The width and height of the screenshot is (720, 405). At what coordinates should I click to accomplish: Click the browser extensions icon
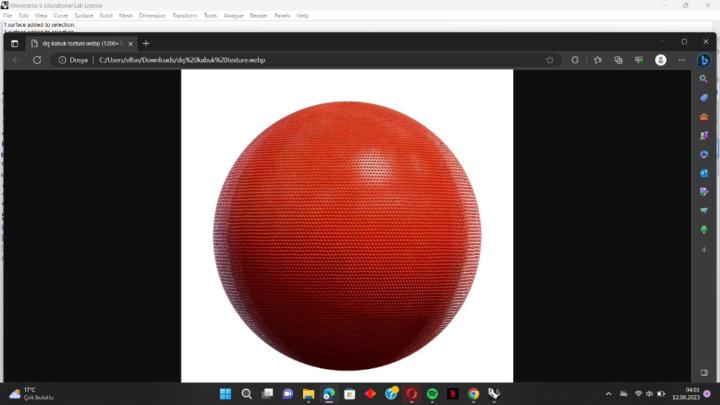(575, 60)
